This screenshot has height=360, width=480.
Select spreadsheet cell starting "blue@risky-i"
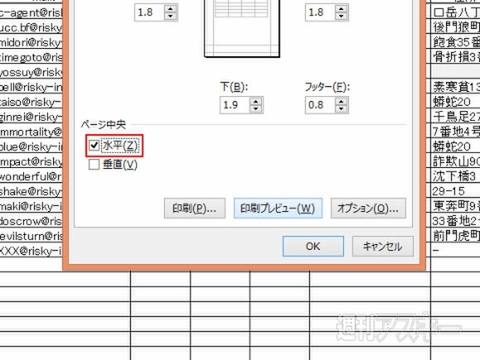(31, 147)
